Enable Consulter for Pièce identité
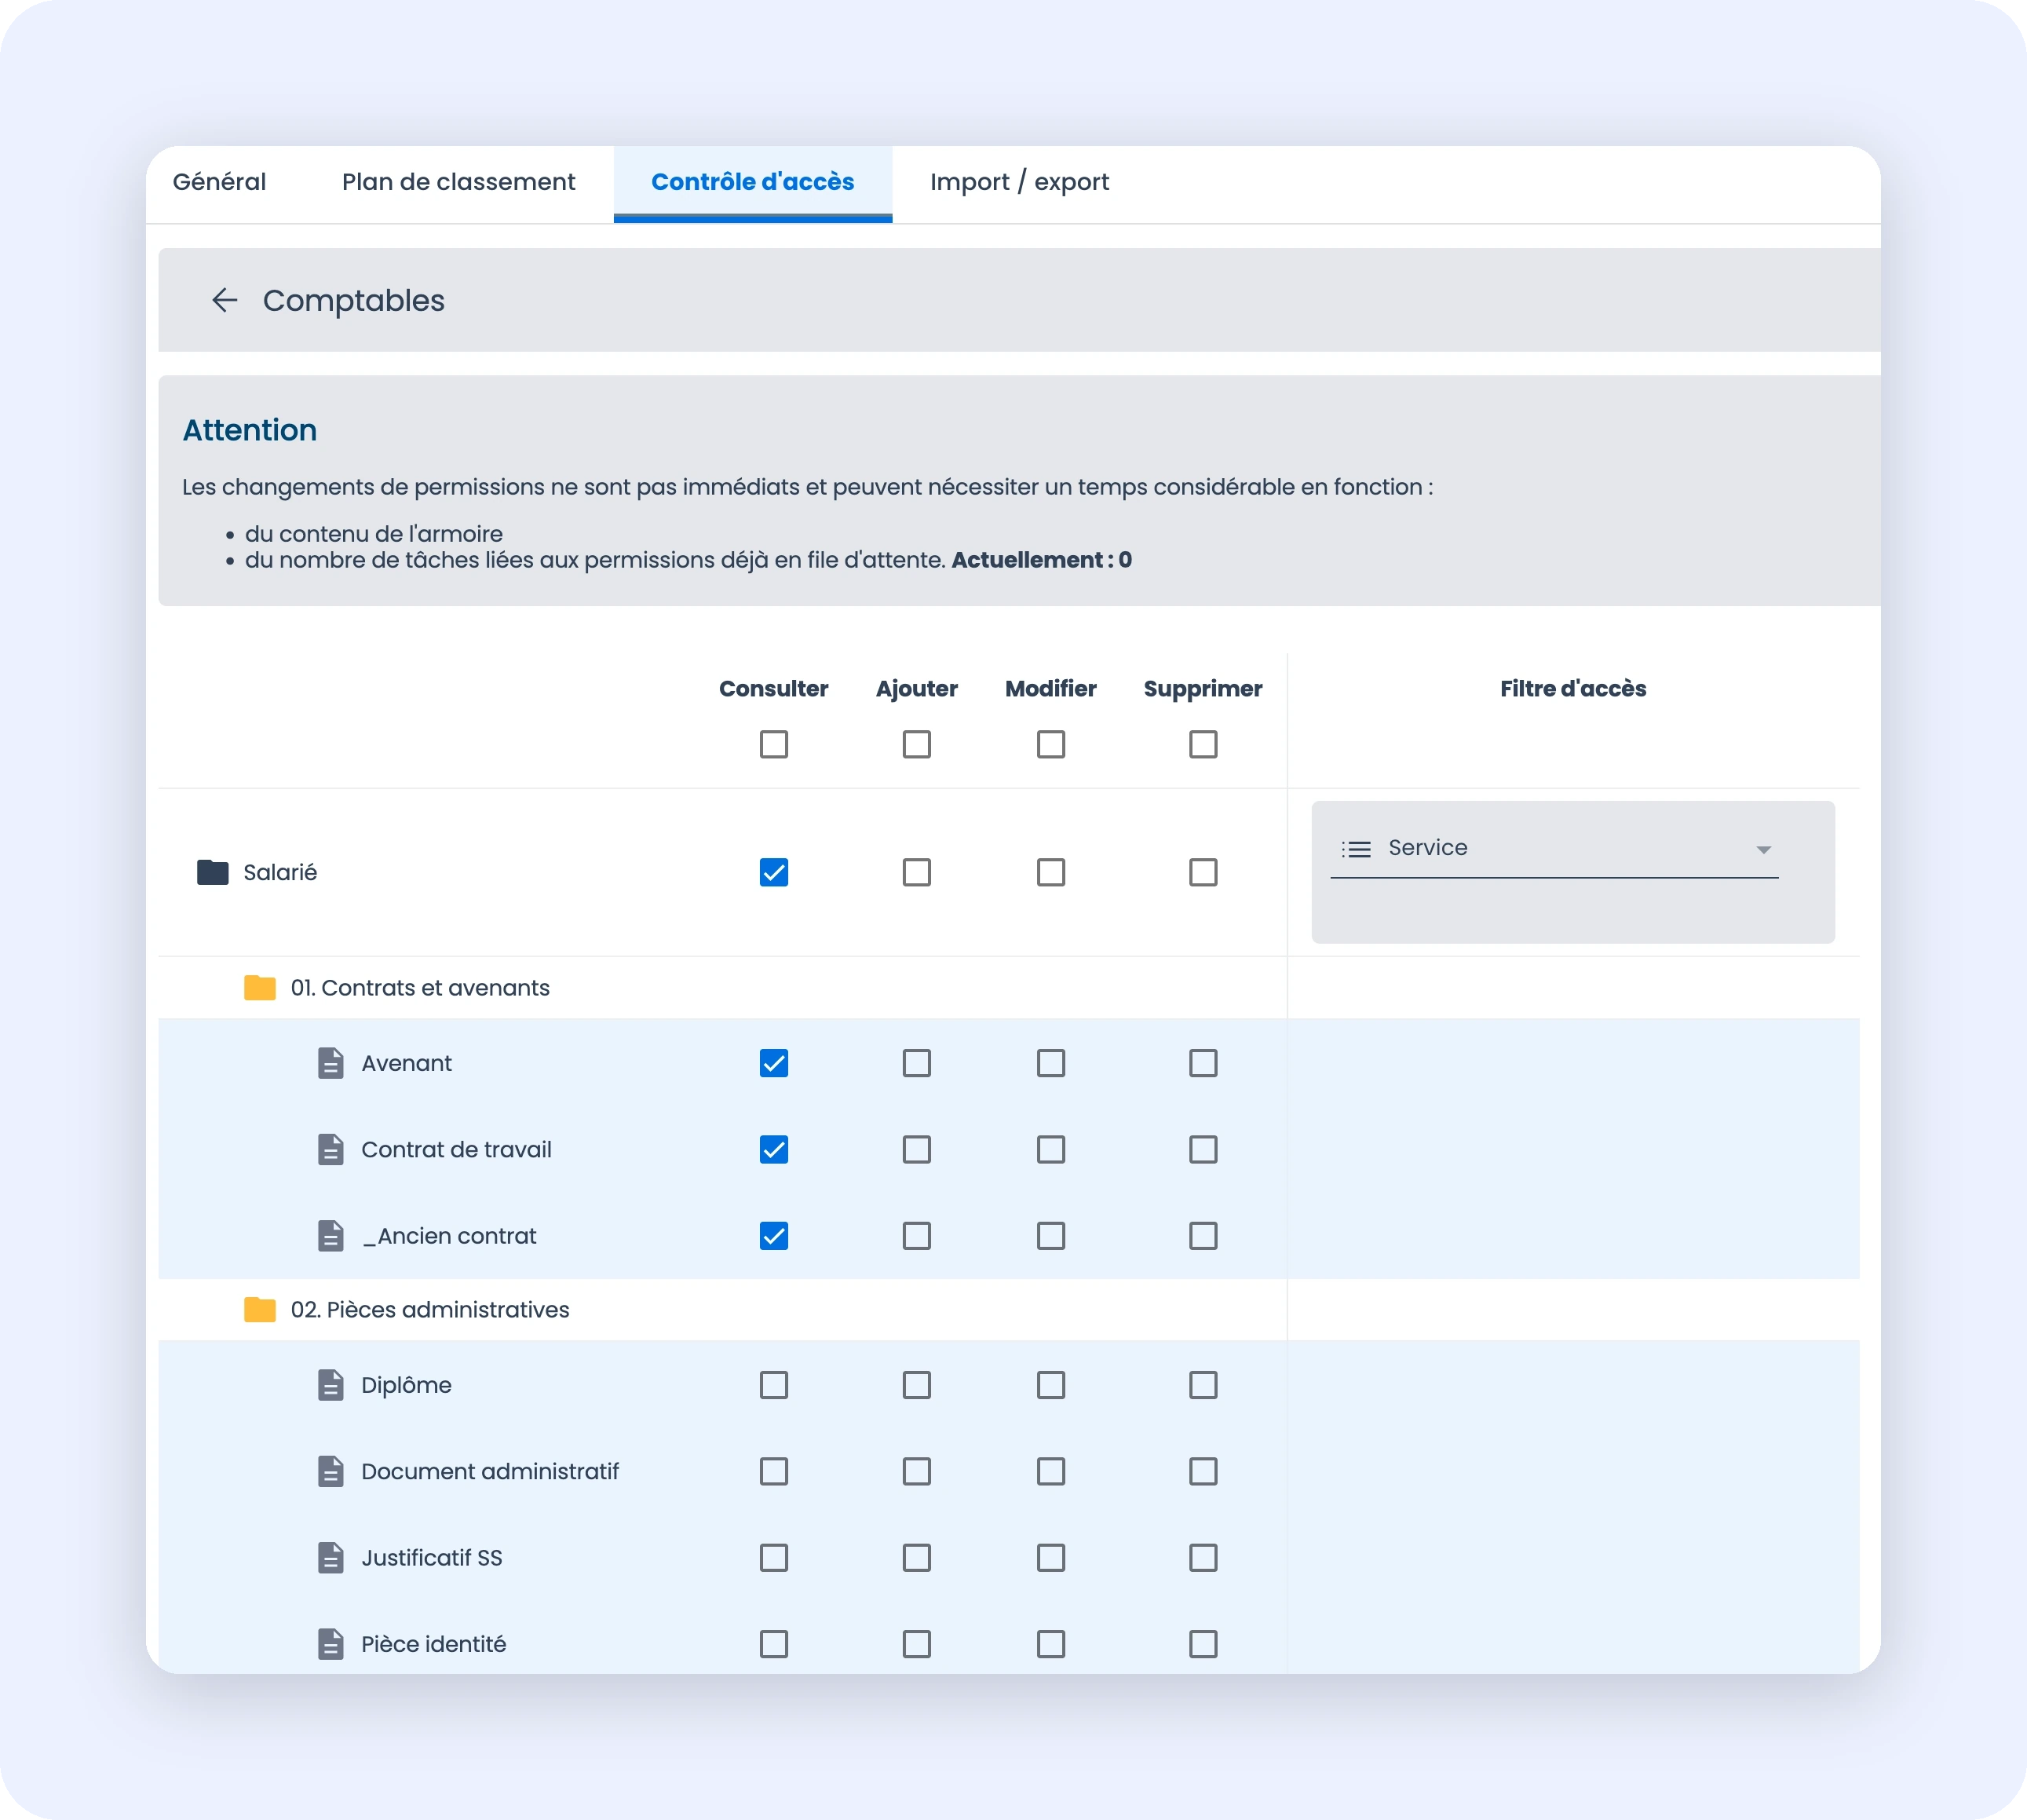The height and width of the screenshot is (1820, 2027). click(x=774, y=1644)
